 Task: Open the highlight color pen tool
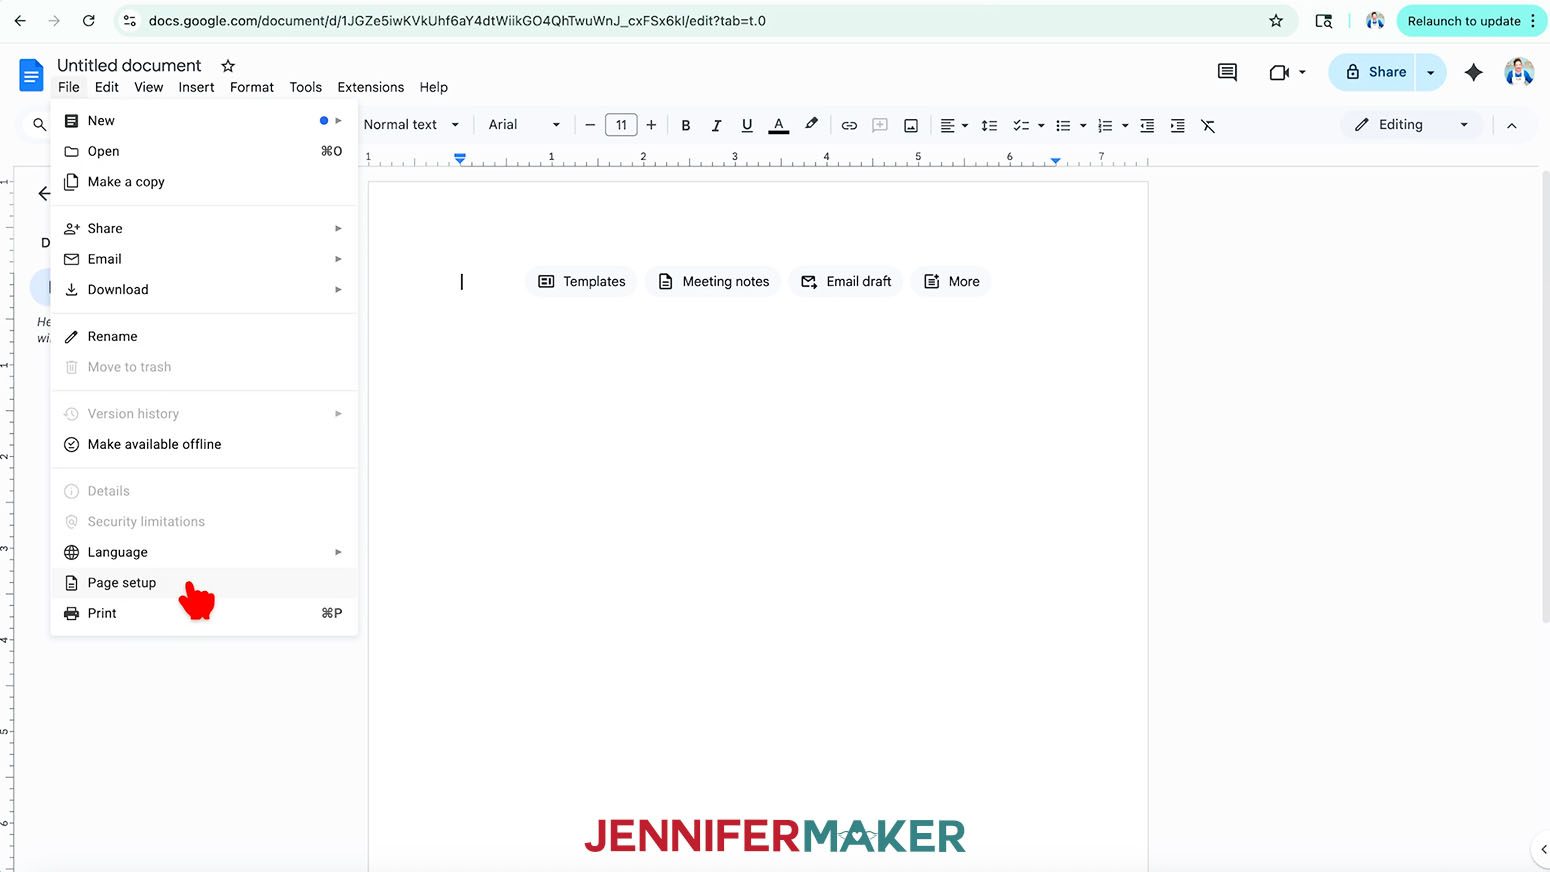point(811,125)
